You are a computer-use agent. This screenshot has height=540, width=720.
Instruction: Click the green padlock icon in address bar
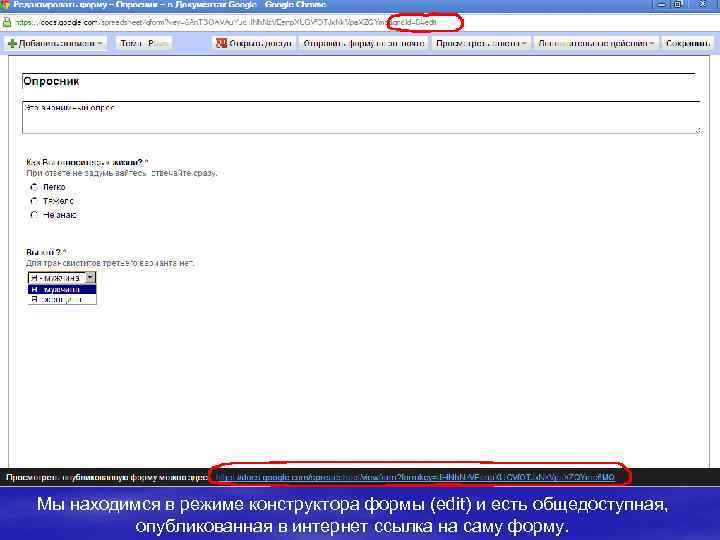coord(7,22)
